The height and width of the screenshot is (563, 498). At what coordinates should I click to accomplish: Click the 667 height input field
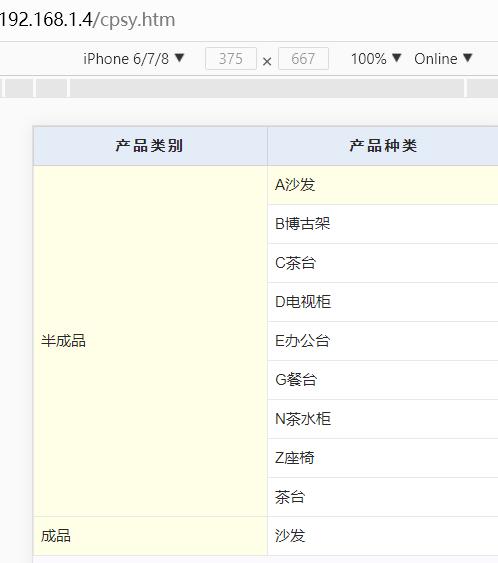click(x=303, y=59)
